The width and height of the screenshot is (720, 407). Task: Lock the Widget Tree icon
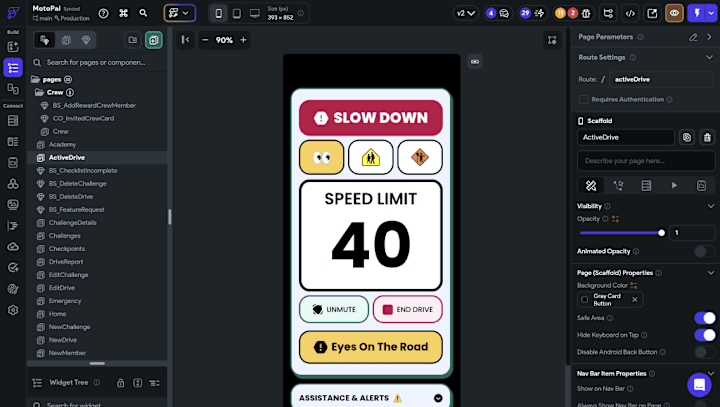click(120, 383)
